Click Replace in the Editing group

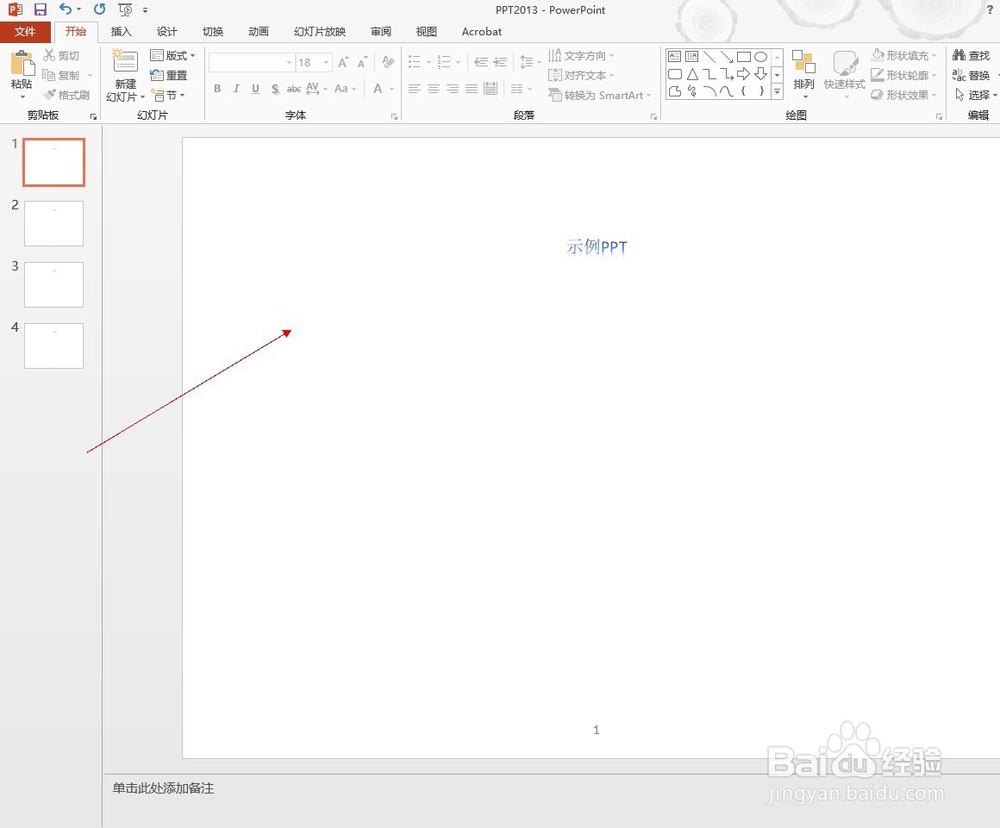pos(971,75)
